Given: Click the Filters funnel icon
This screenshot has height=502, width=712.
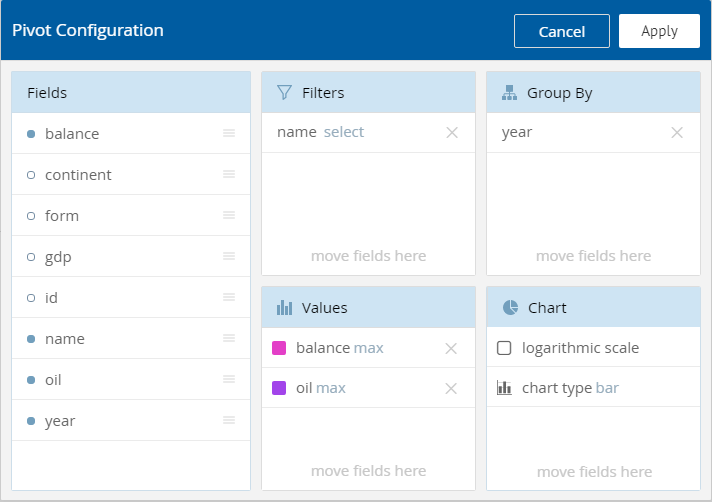Looking at the screenshot, I should point(284,93).
